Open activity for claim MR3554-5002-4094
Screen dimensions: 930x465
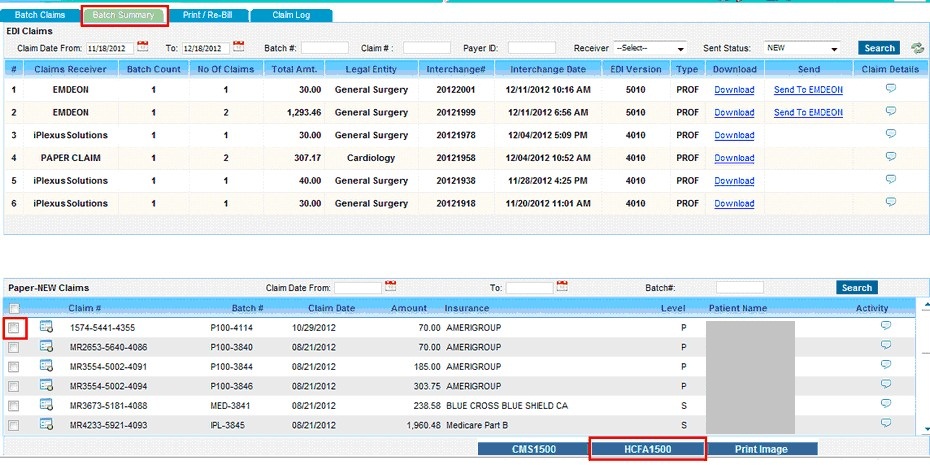coord(886,384)
